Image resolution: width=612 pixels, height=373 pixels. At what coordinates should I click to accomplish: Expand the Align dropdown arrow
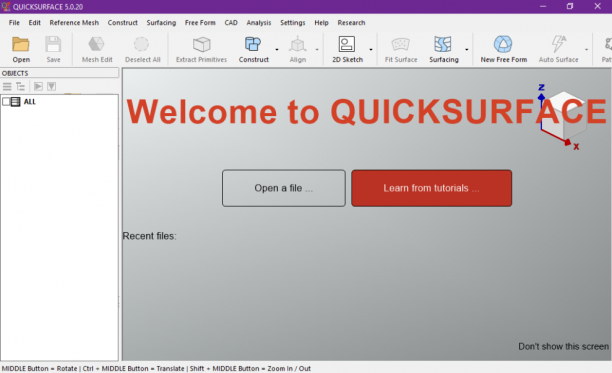pyautogui.click(x=317, y=50)
